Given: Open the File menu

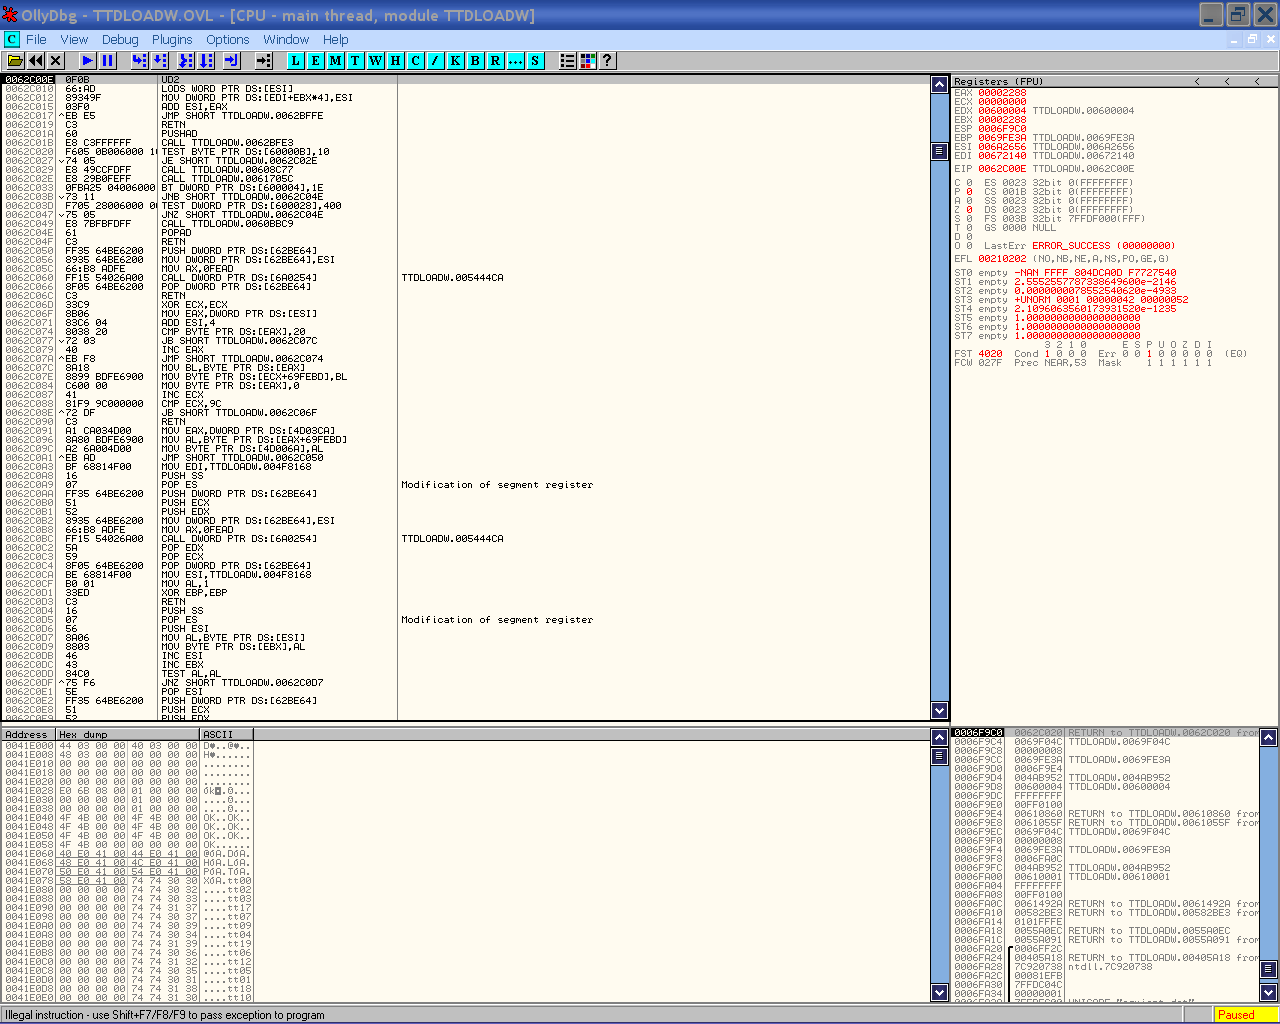Looking at the screenshot, I should (x=36, y=39).
